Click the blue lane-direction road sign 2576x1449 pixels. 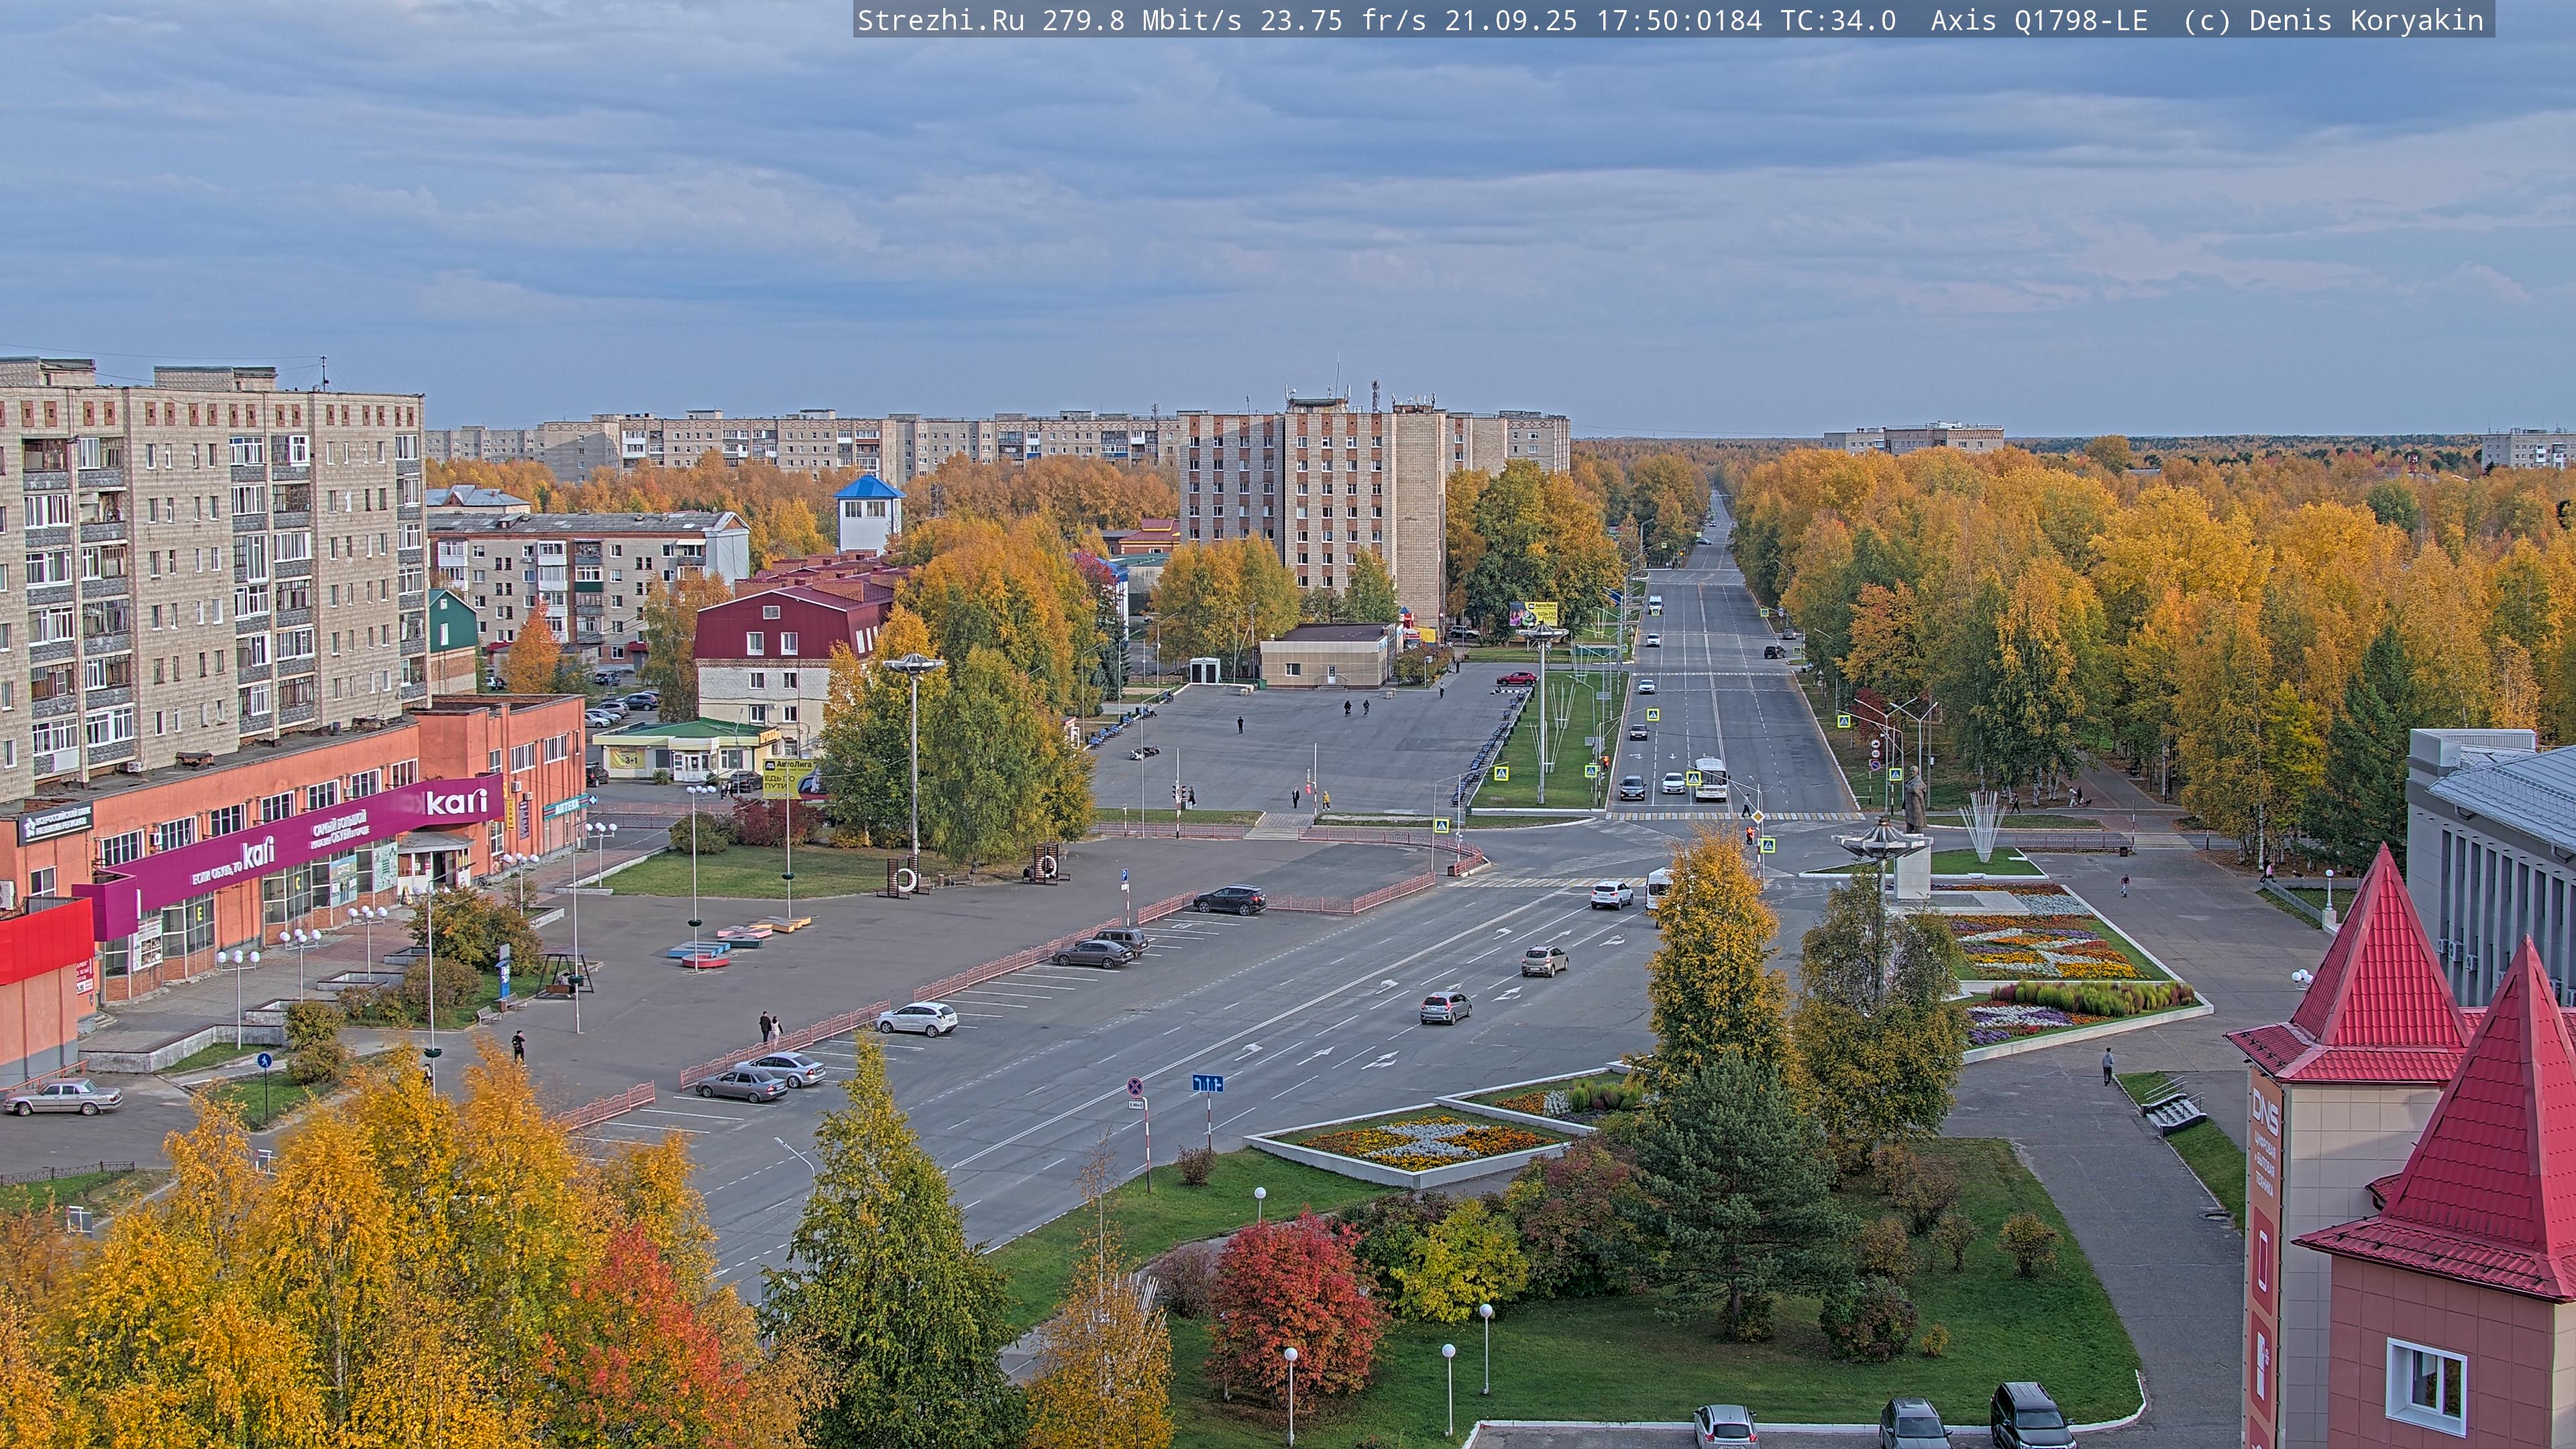click(1207, 1083)
